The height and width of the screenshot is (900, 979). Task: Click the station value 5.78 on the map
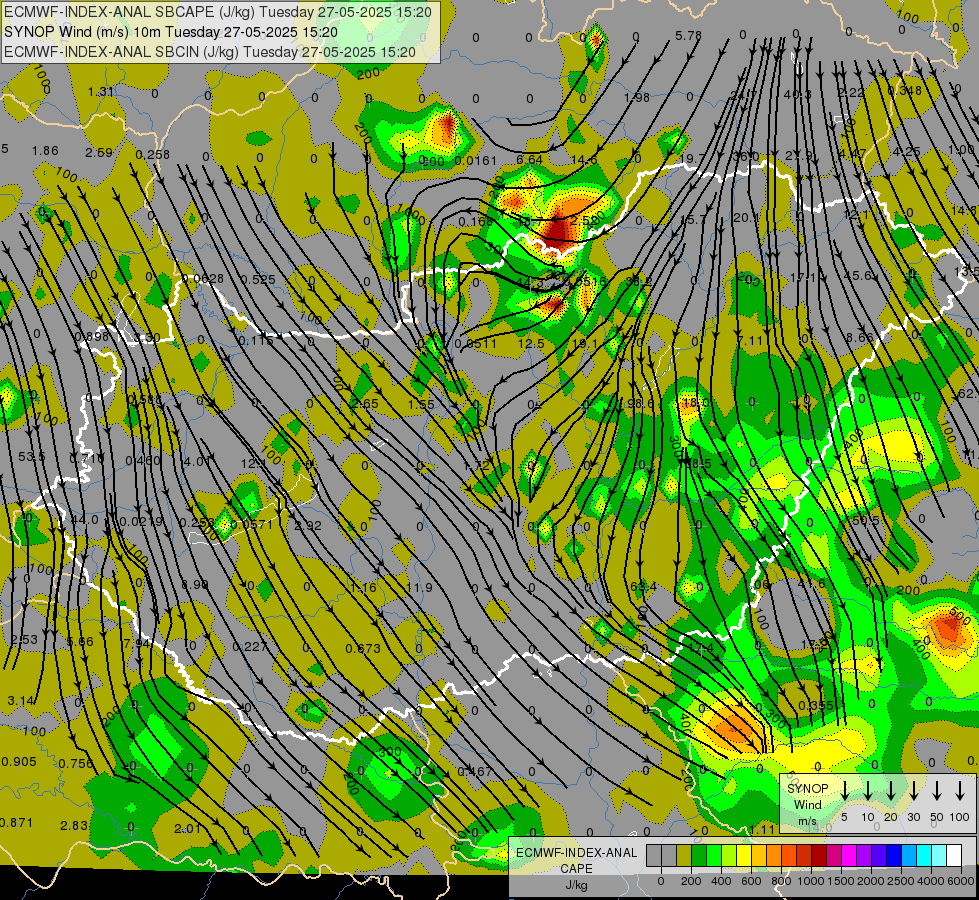point(688,36)
